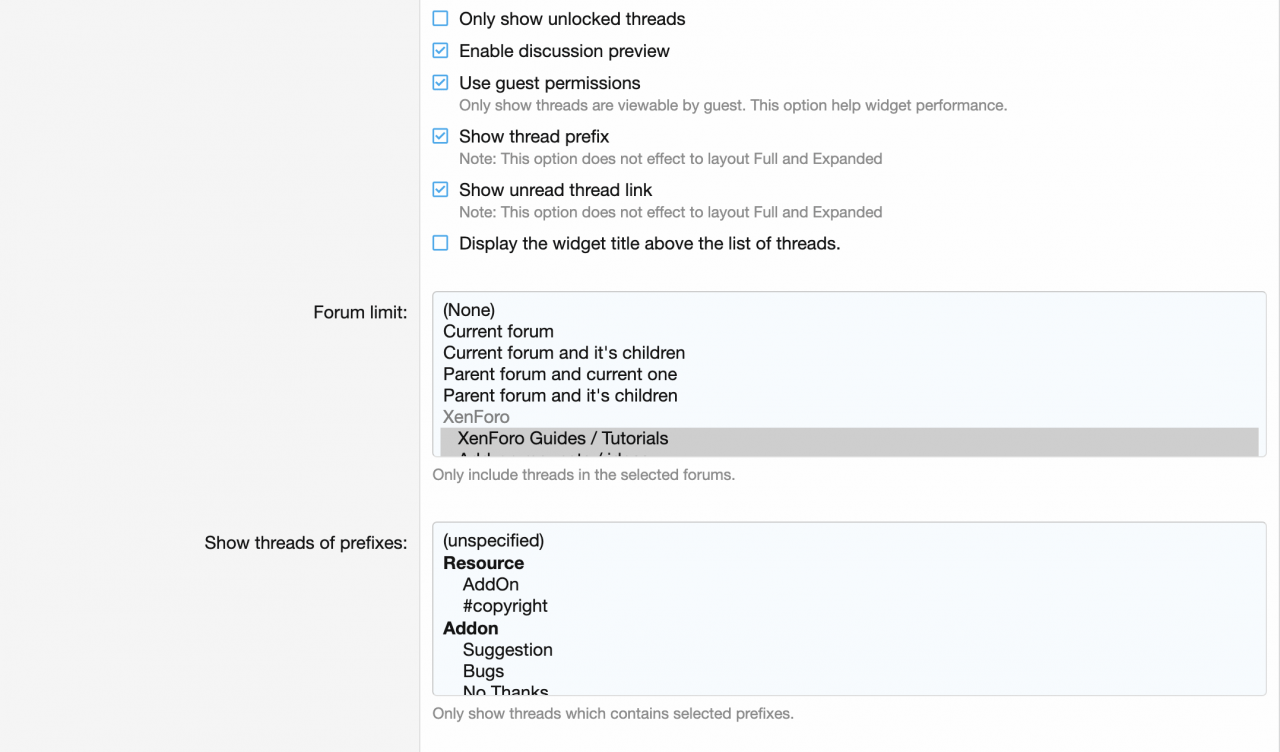Disable Show thread prefix option
The image size is (1280, 752).
(440, 136)
